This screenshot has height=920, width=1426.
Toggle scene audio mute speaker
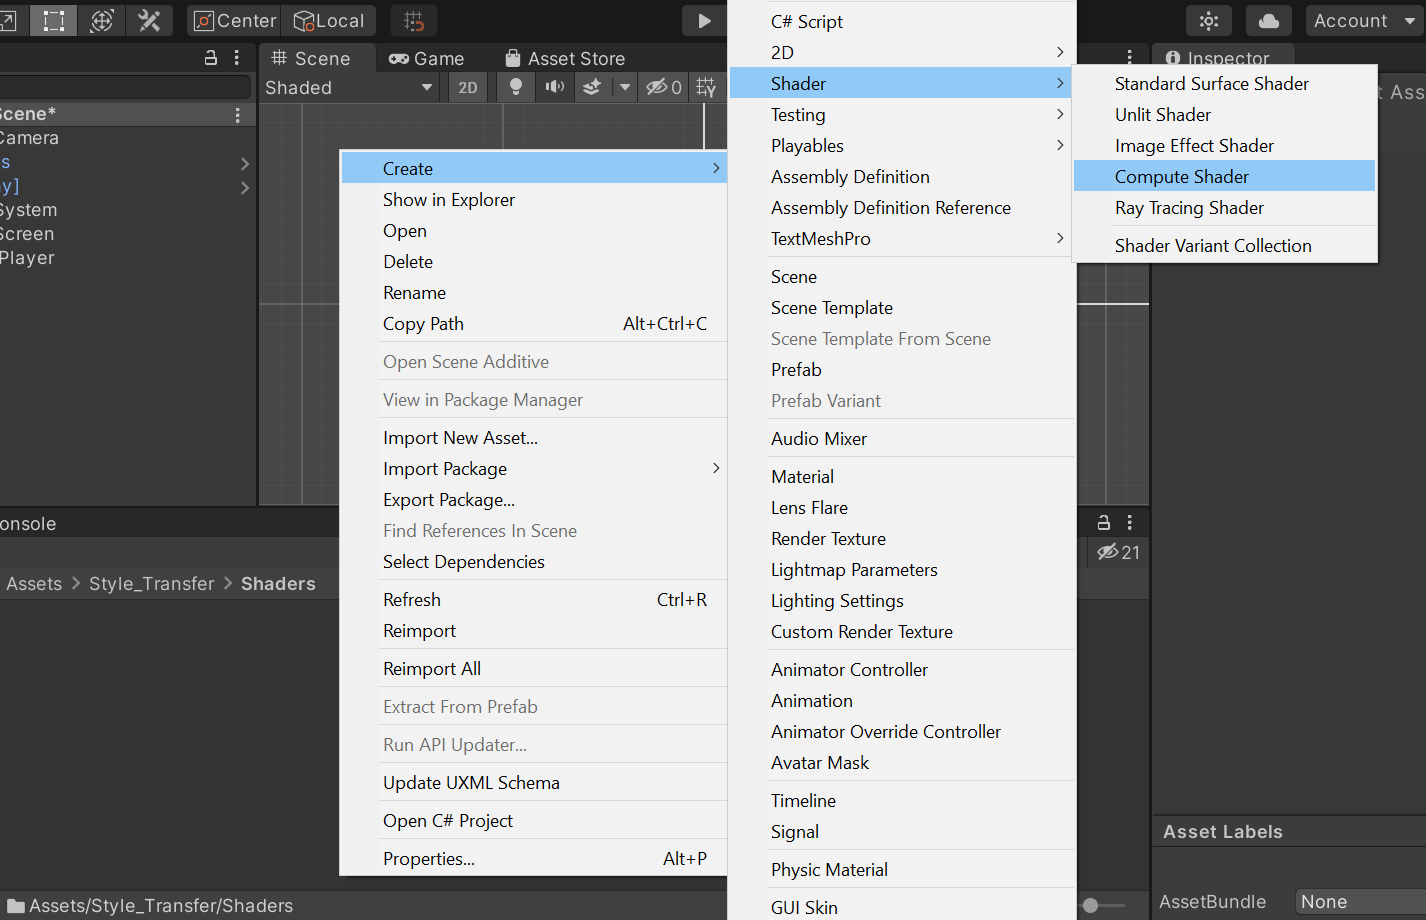(x=554, y=88)
